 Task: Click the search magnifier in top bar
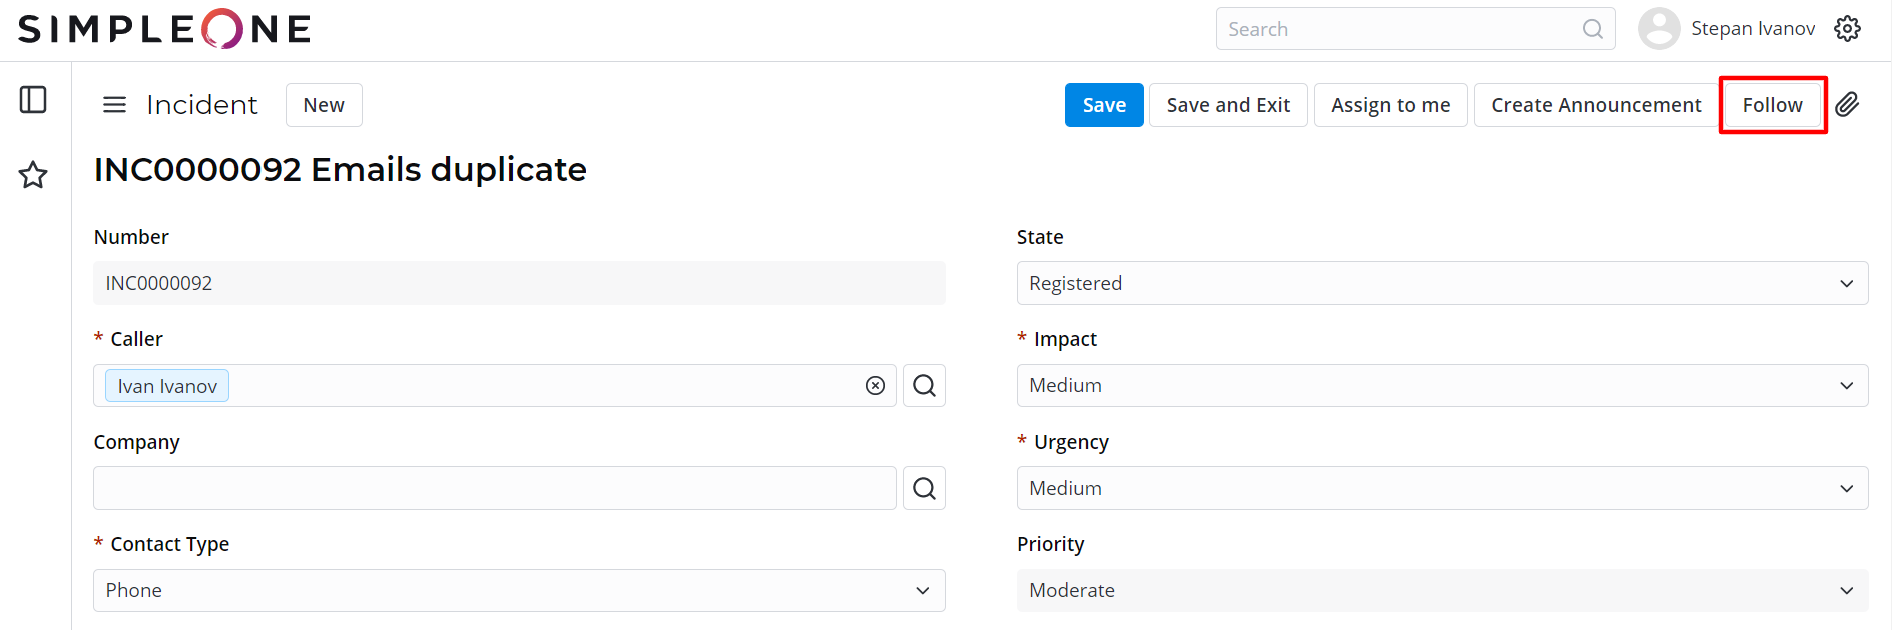(x=1592, y=29)
